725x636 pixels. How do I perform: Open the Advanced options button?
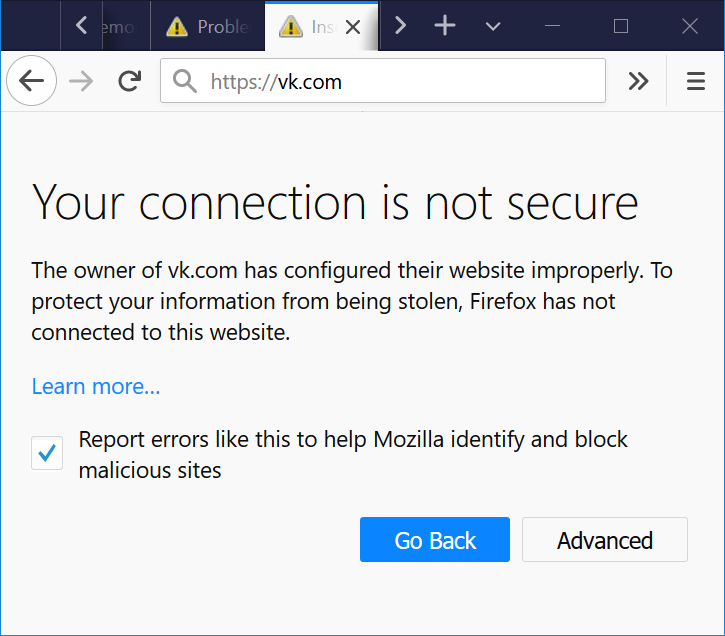coord(605,539)
